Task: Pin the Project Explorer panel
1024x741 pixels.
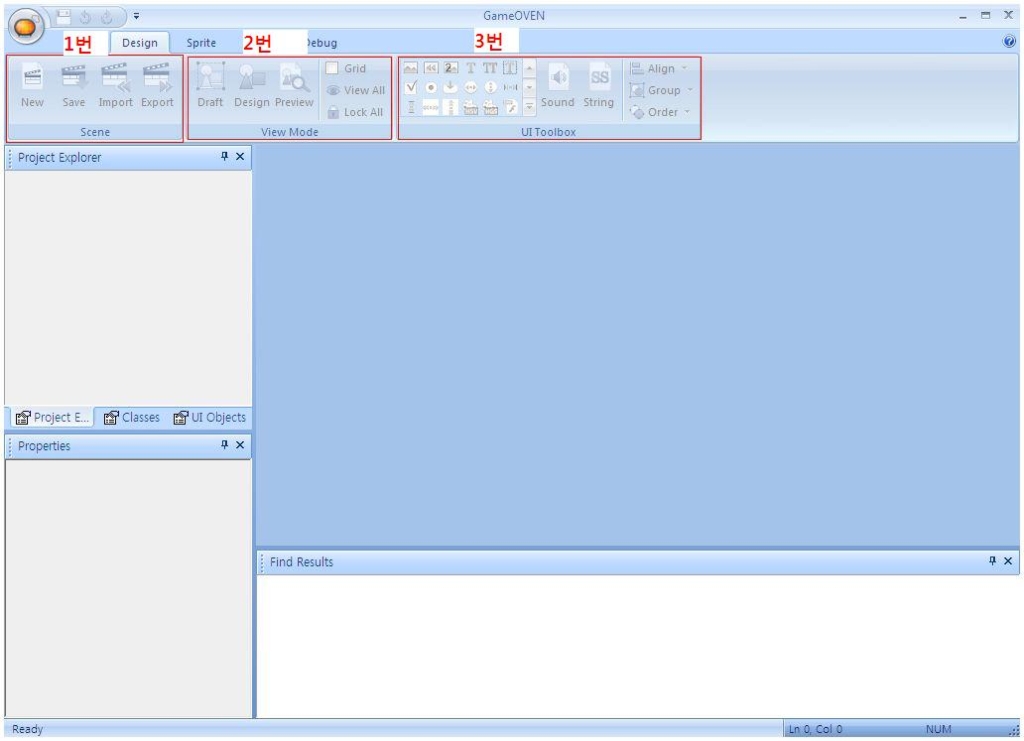Action: pos(224,157)
